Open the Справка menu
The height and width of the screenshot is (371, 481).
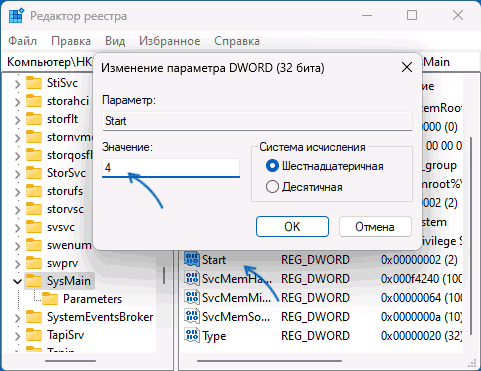coord(237,41)
